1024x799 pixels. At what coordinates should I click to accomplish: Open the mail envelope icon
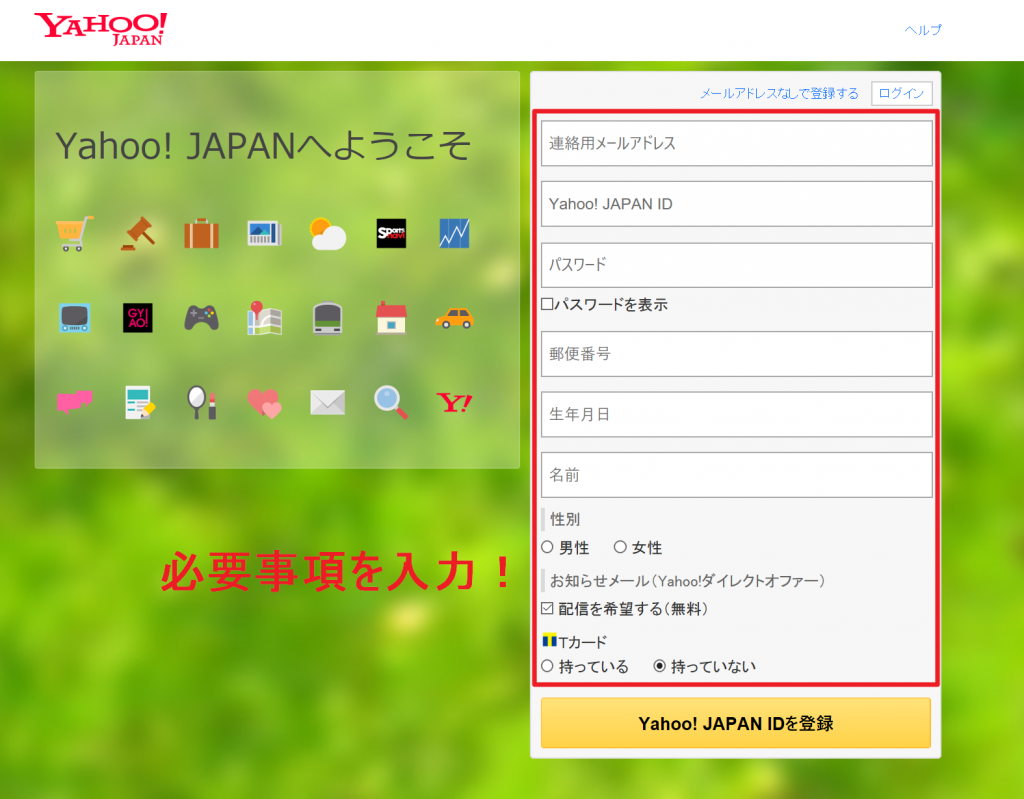328,402
